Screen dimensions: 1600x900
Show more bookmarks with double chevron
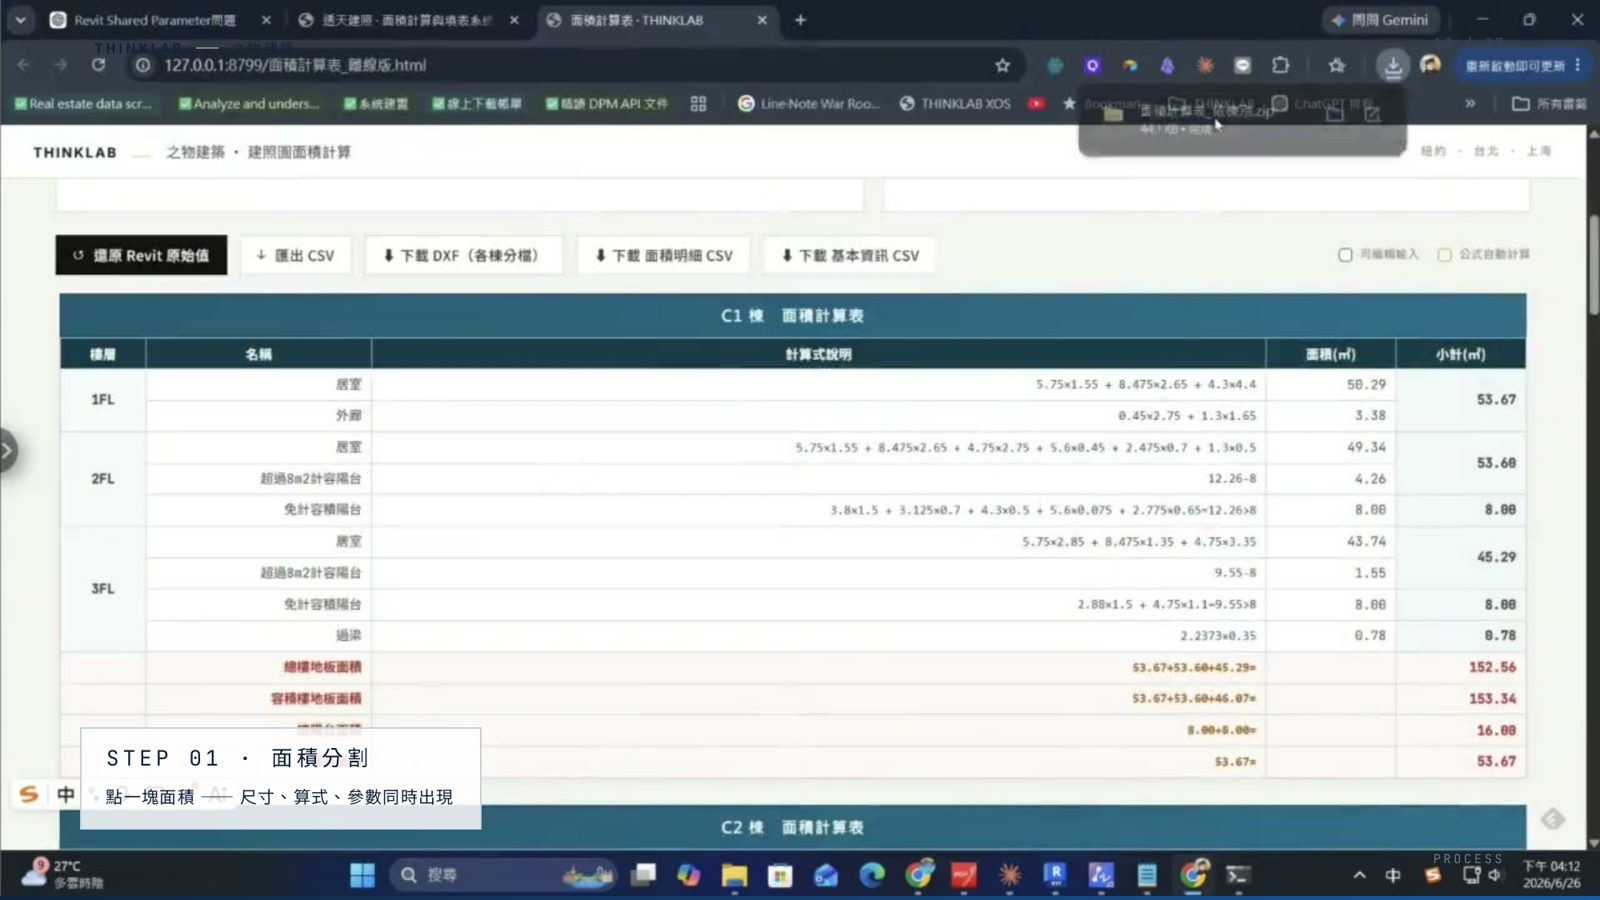1470,104
